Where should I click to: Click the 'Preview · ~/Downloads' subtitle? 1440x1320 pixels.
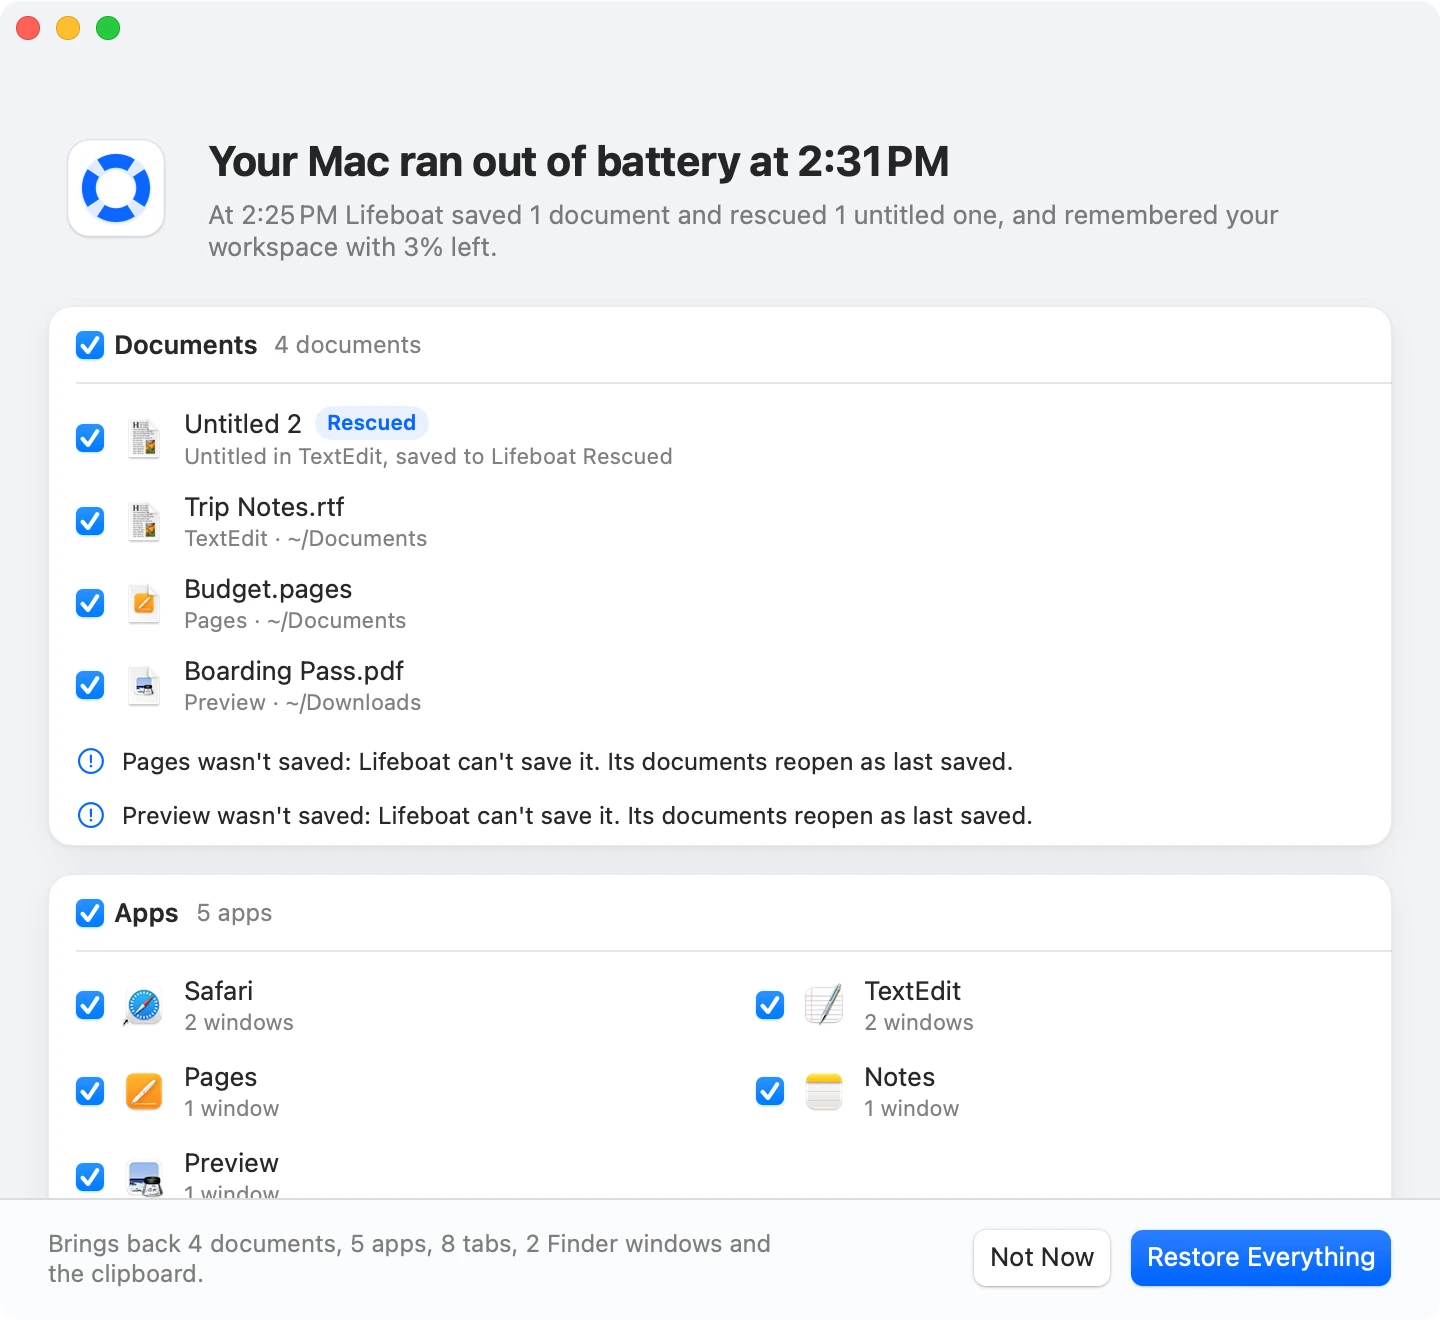[303, 703]
